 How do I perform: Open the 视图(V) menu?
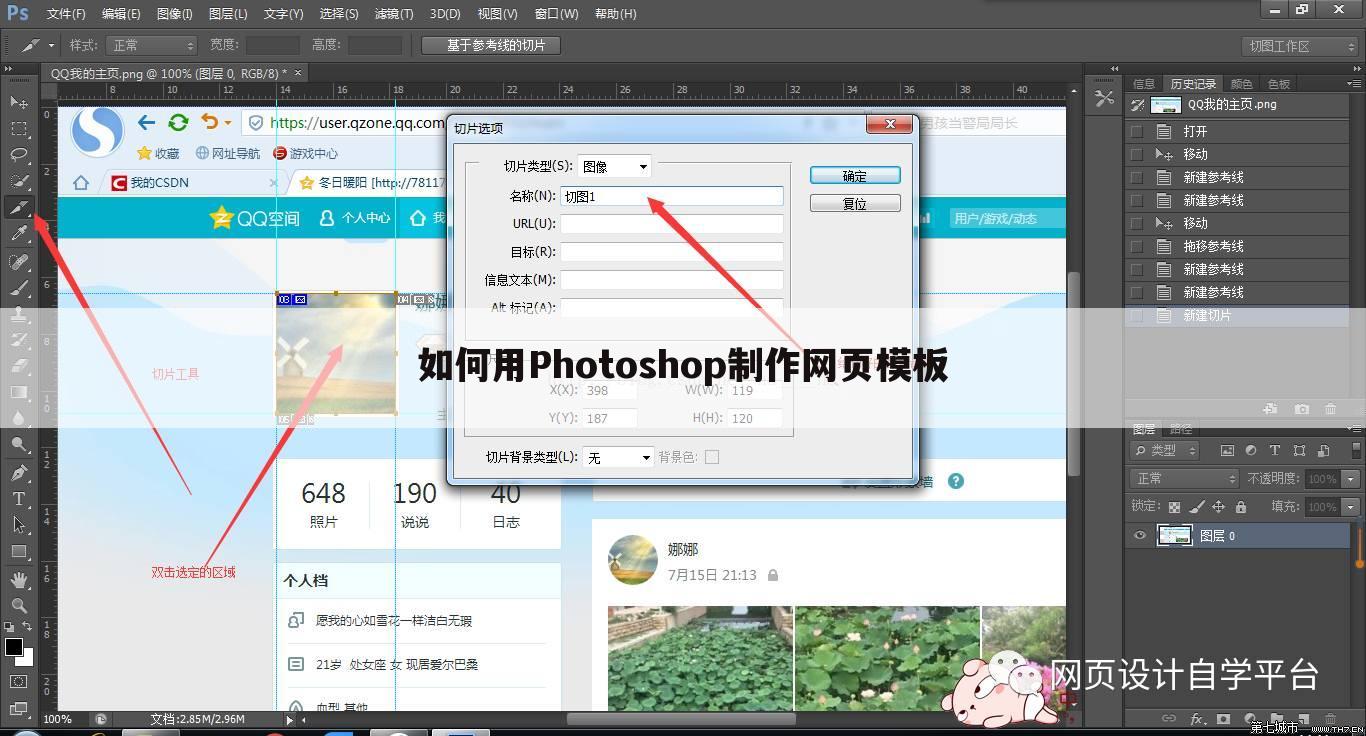(x=497, y=14)
